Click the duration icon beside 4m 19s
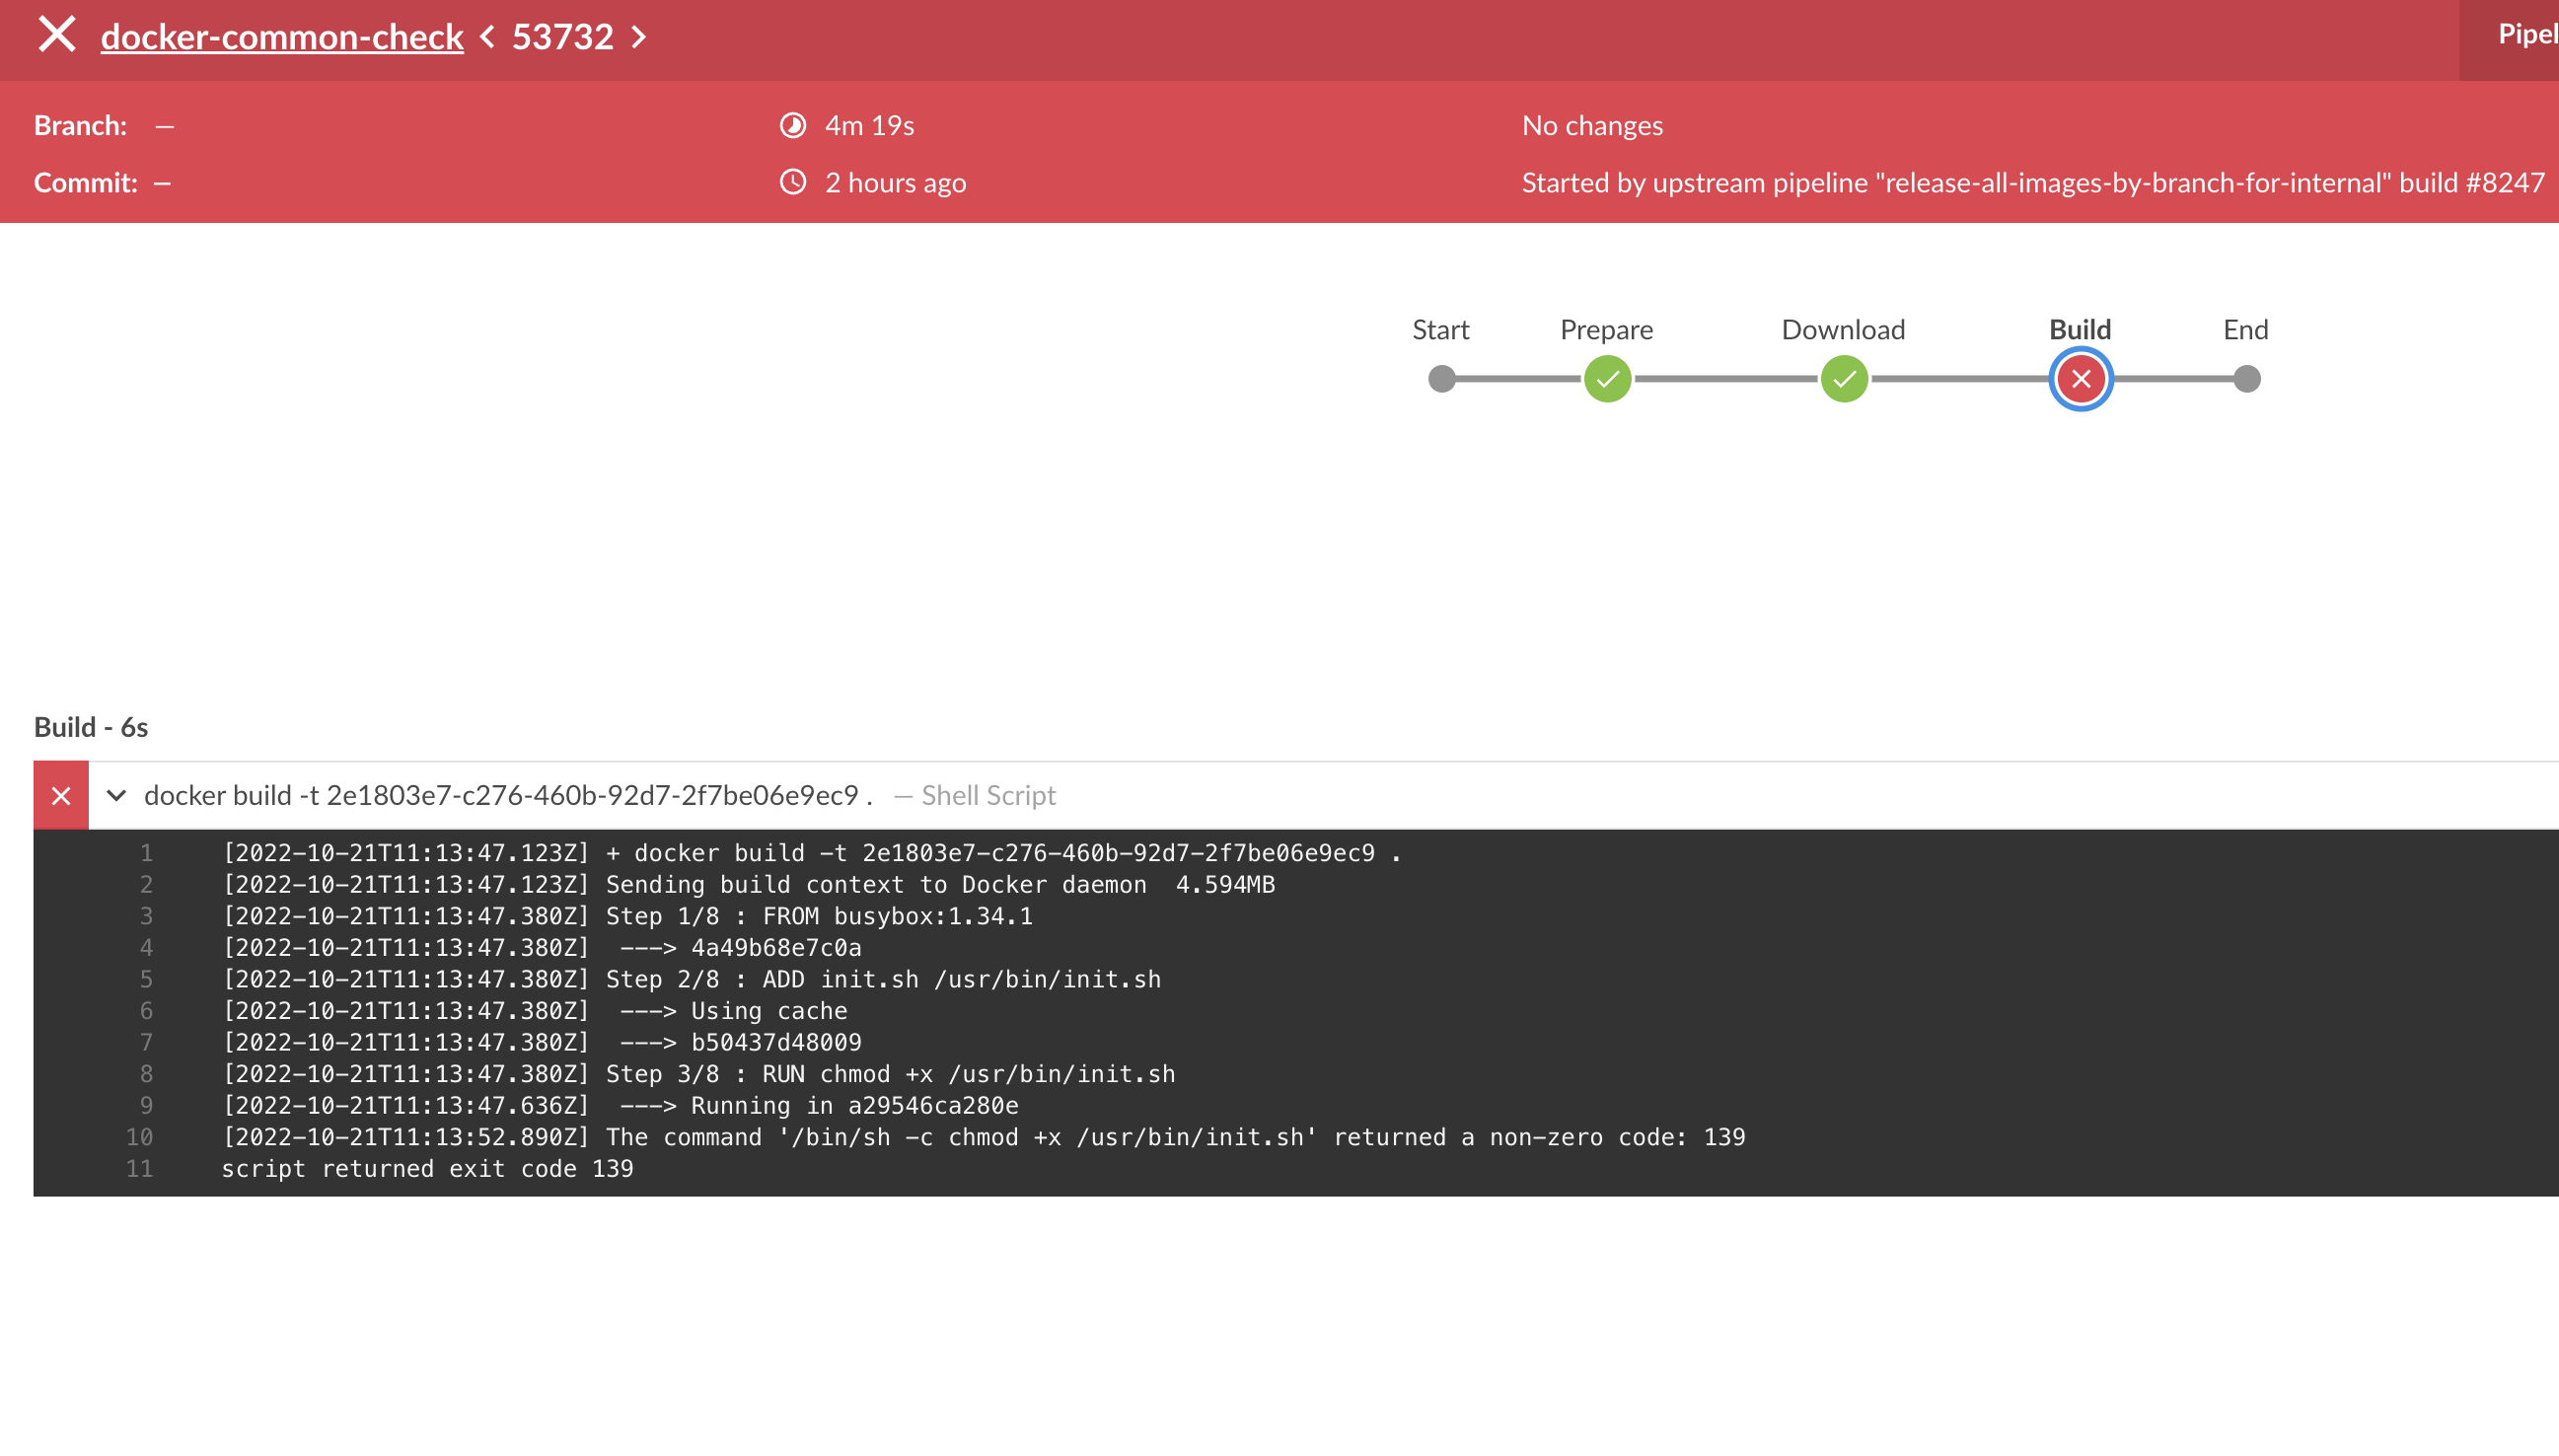The height and width of the screenshot is (1456, 2559). coord(793,124)
